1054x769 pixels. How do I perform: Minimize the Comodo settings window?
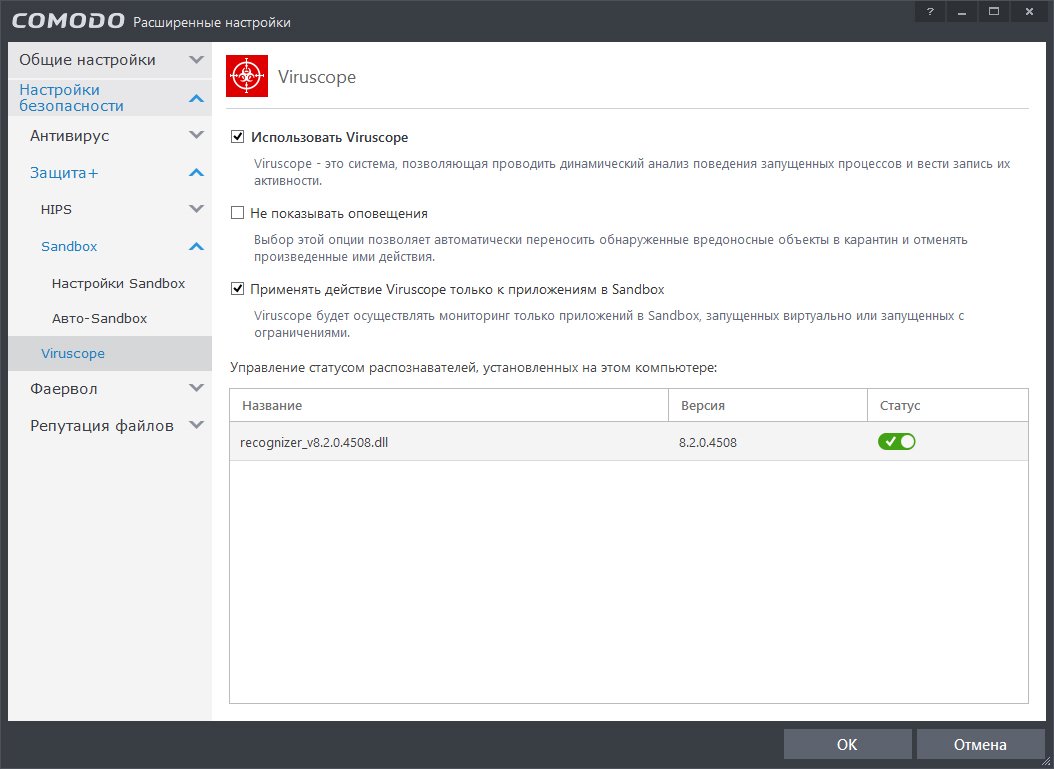pos(962,11)
